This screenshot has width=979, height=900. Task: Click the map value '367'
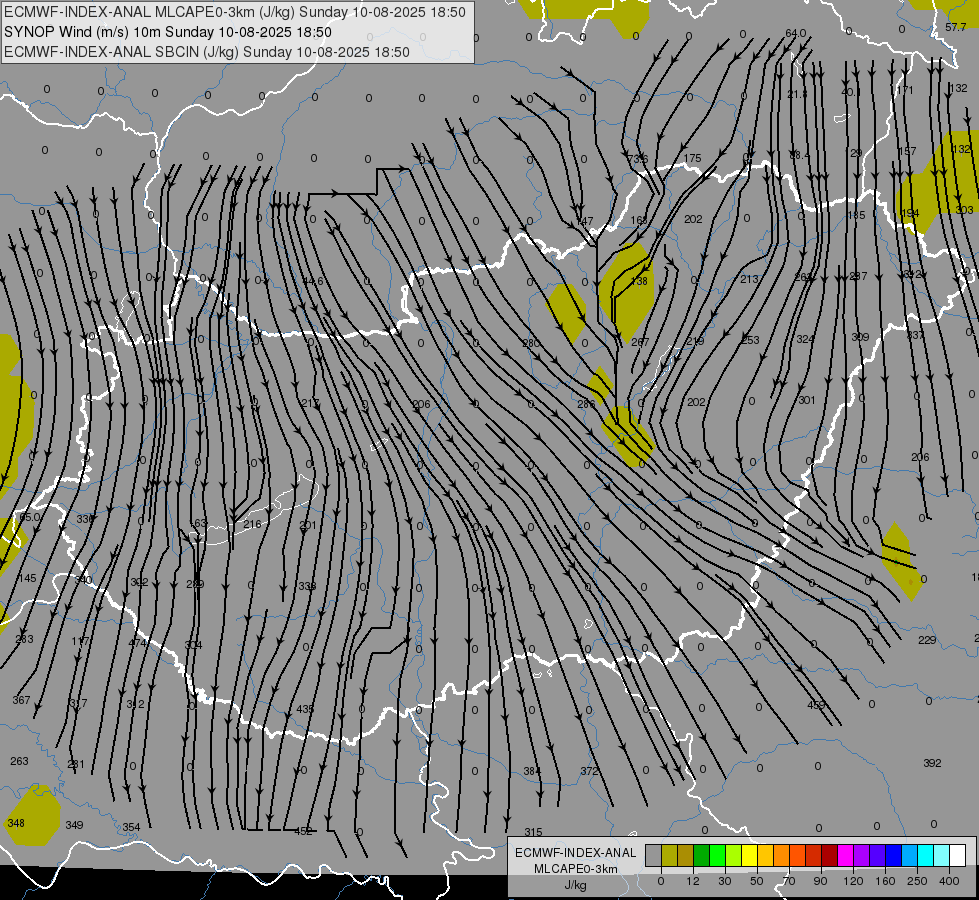point(21,700)
